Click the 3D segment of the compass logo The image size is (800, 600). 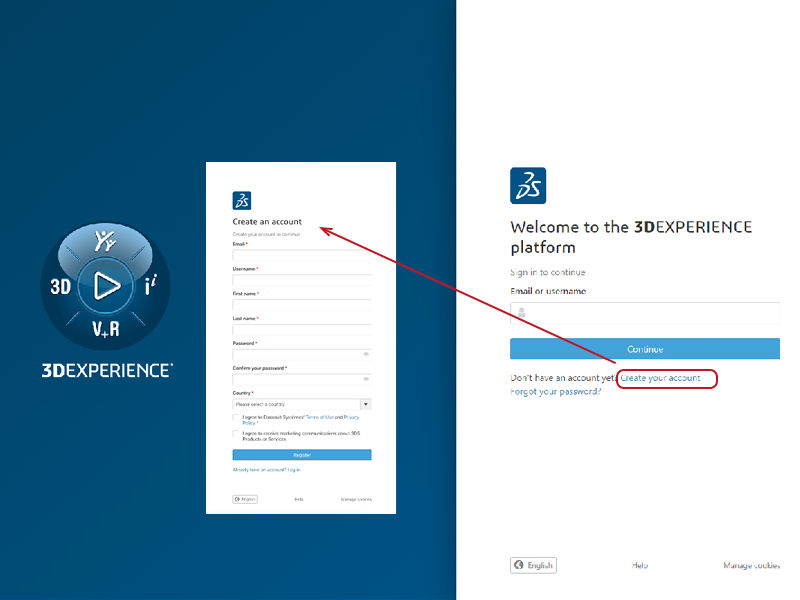60,285
